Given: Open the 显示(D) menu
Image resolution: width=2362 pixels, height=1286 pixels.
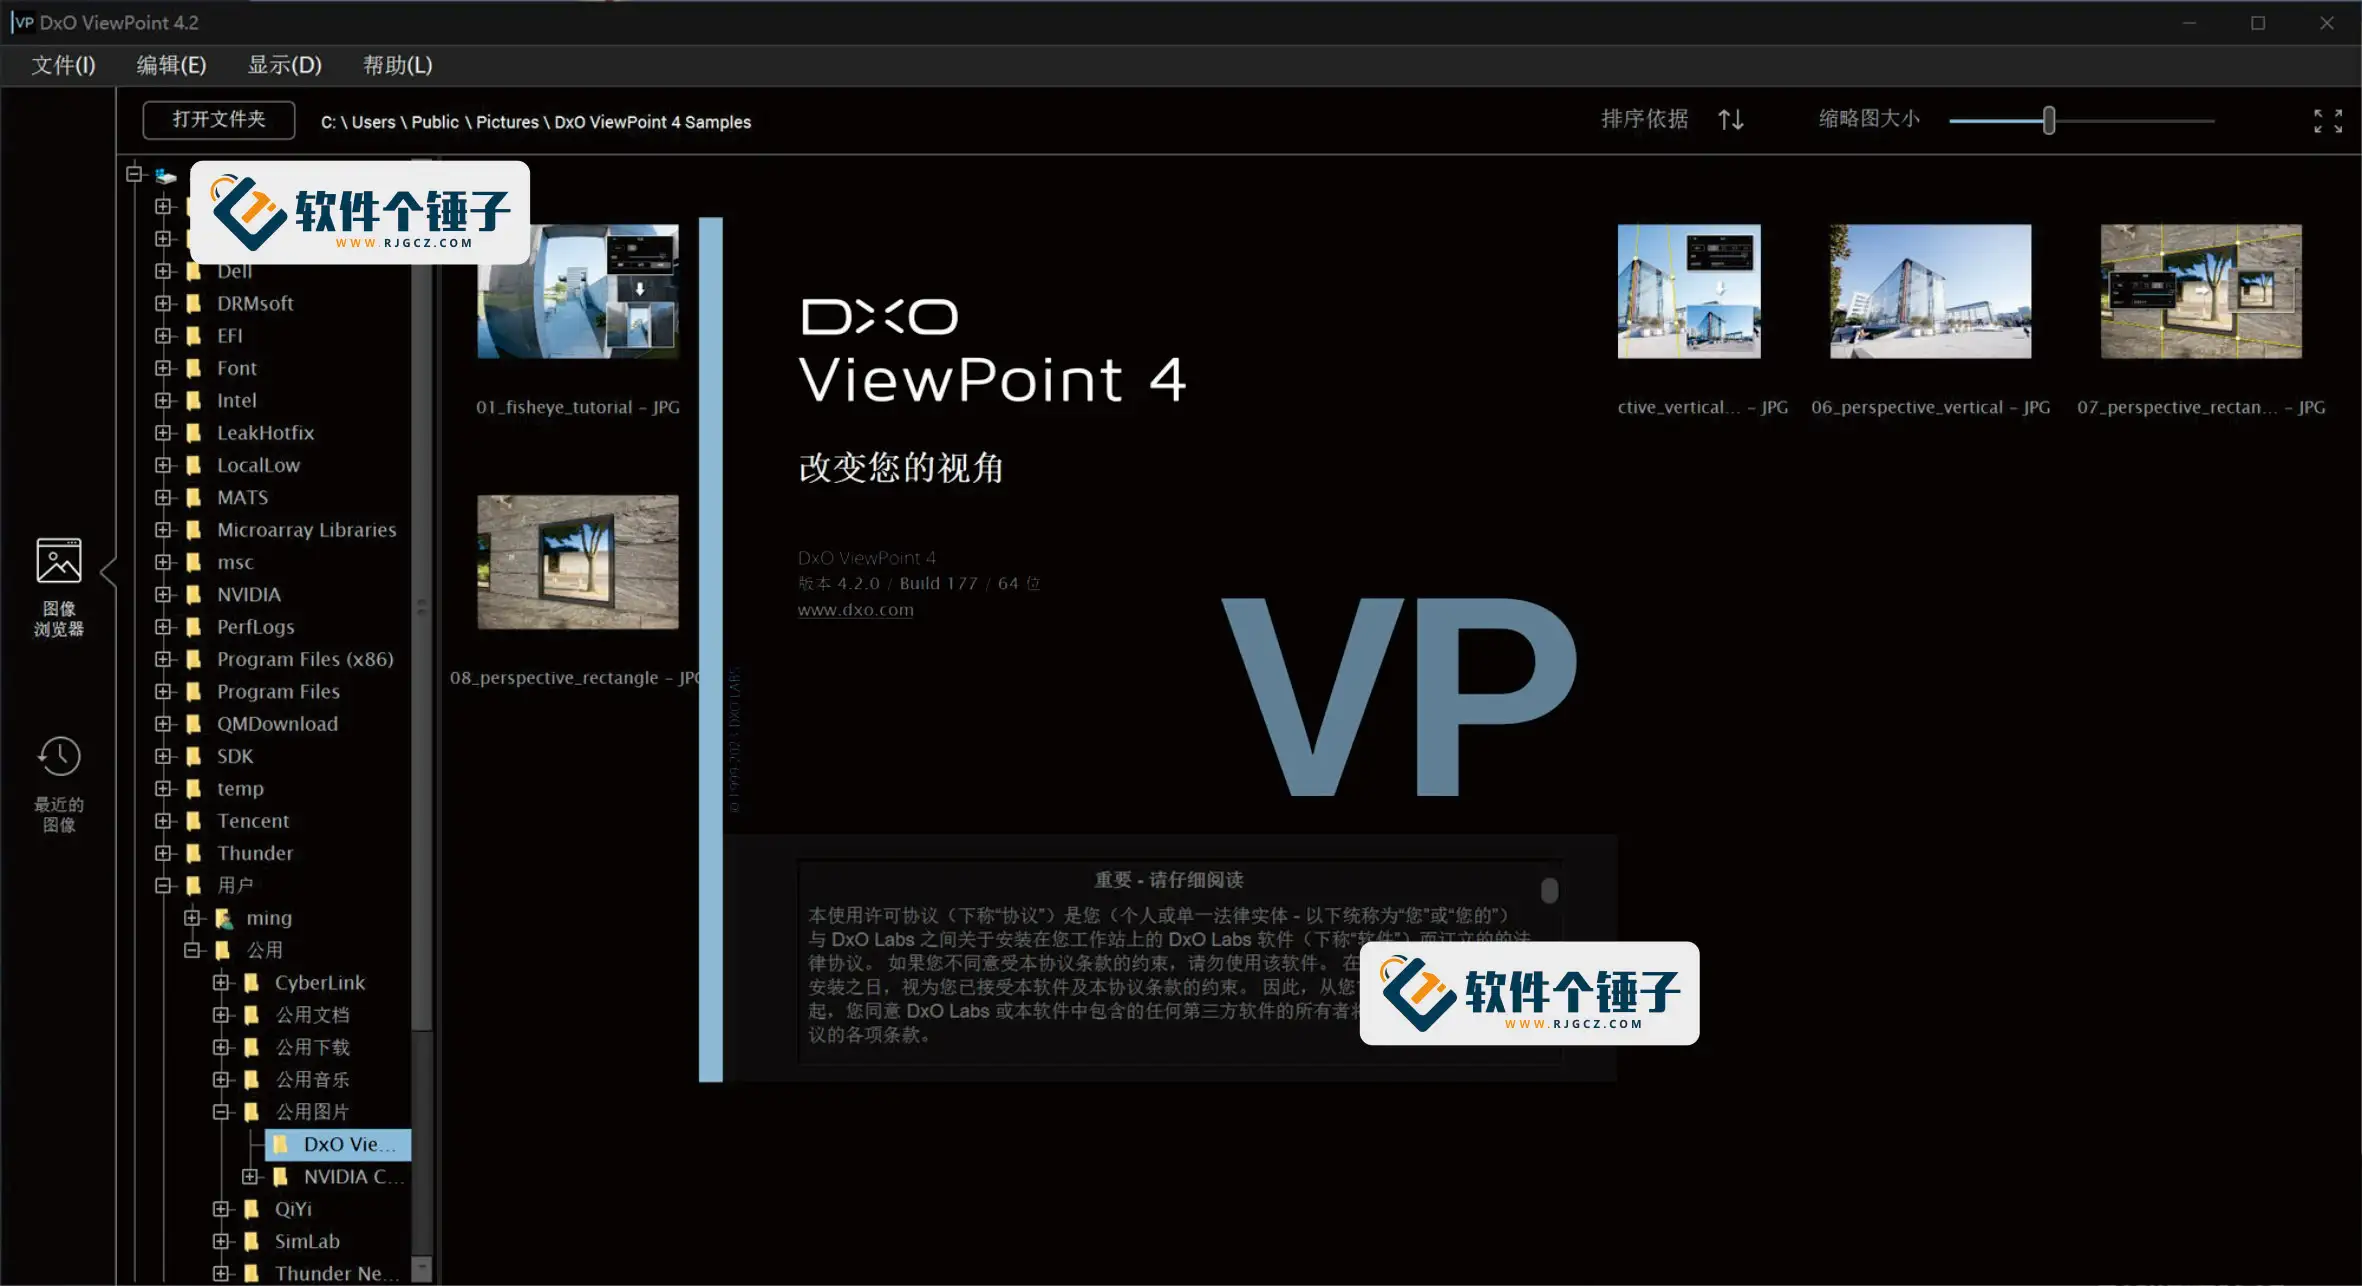Looking at the screenshot, I should coord(284,65).
